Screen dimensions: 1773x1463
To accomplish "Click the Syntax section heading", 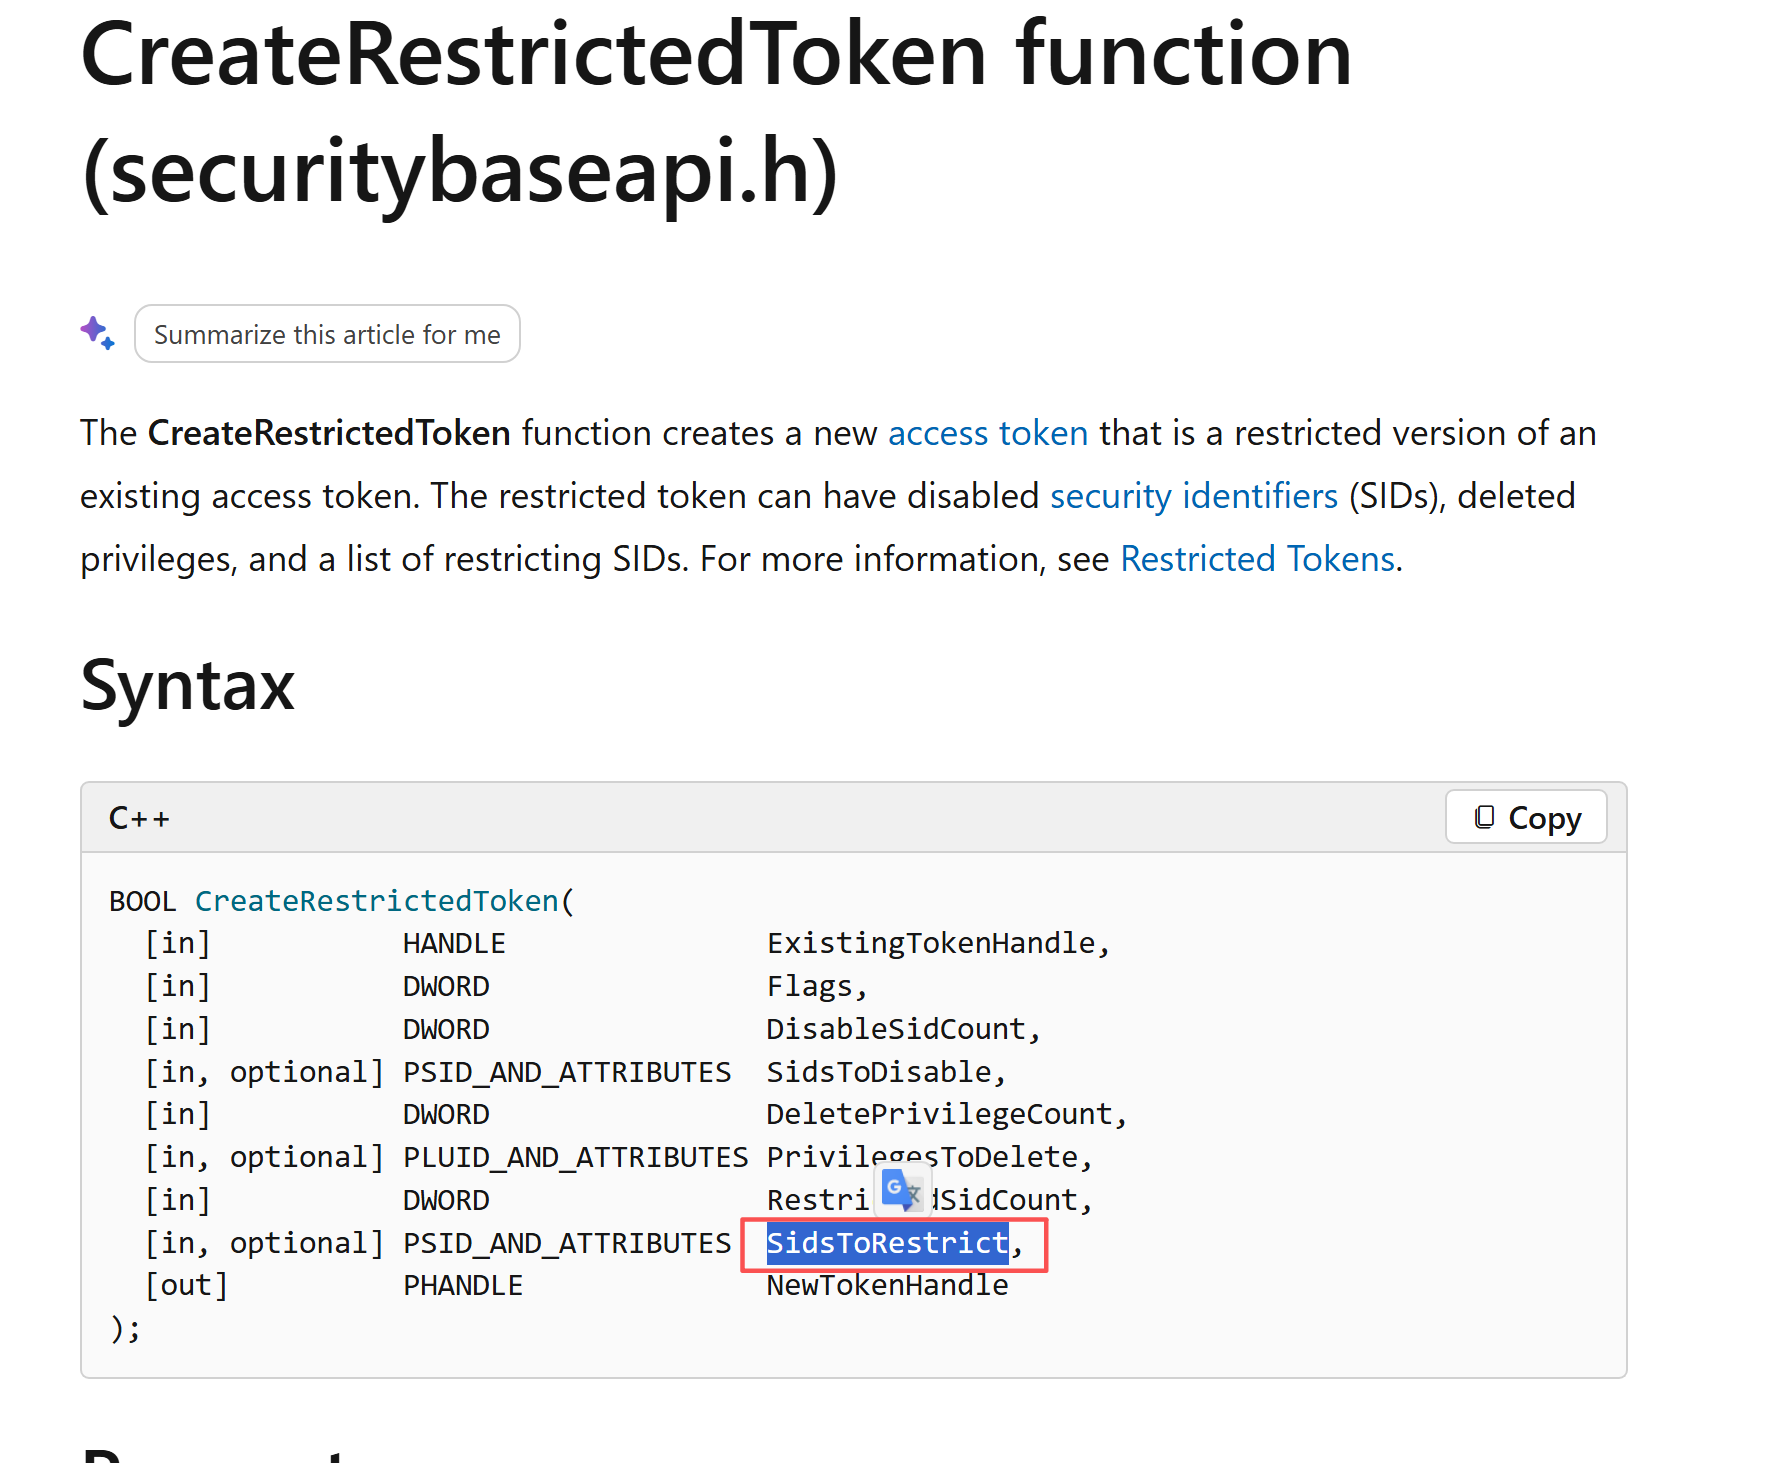I will point(188,686).
